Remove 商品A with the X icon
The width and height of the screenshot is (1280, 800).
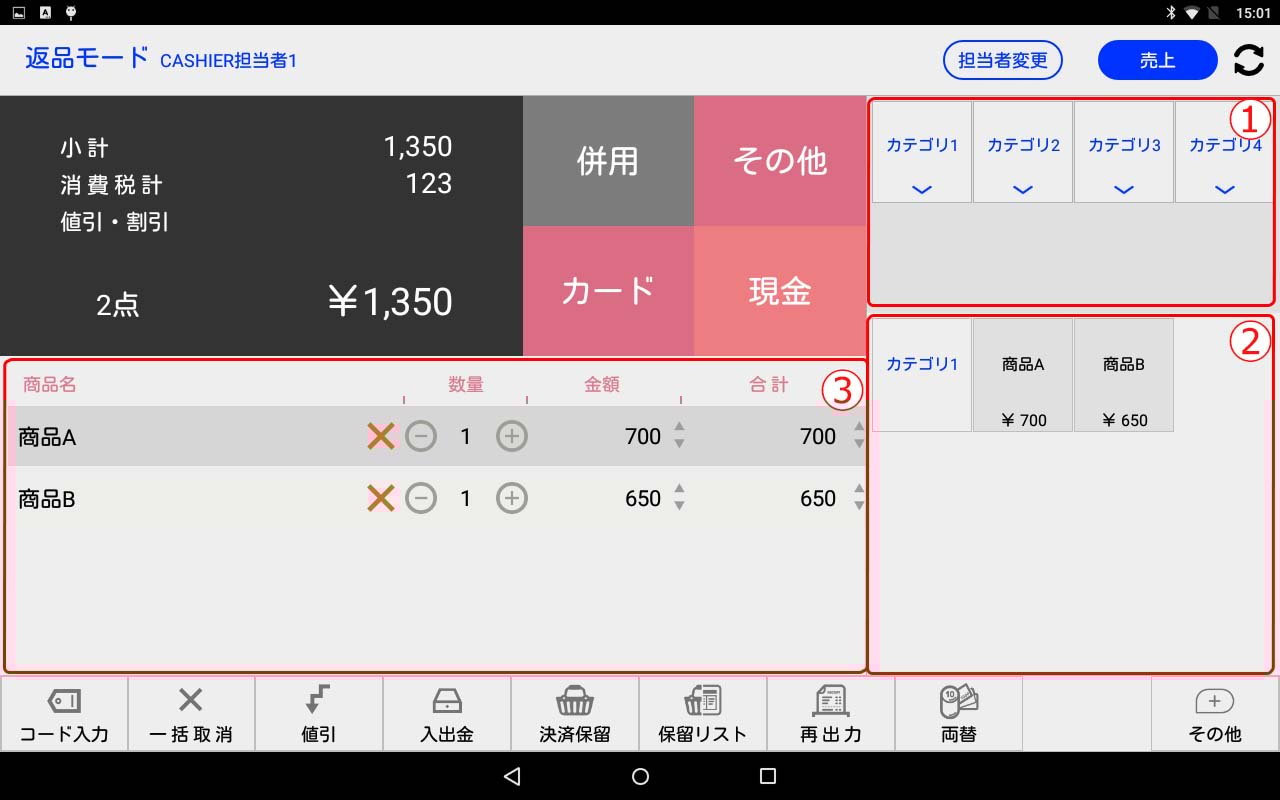click(380, 436)
